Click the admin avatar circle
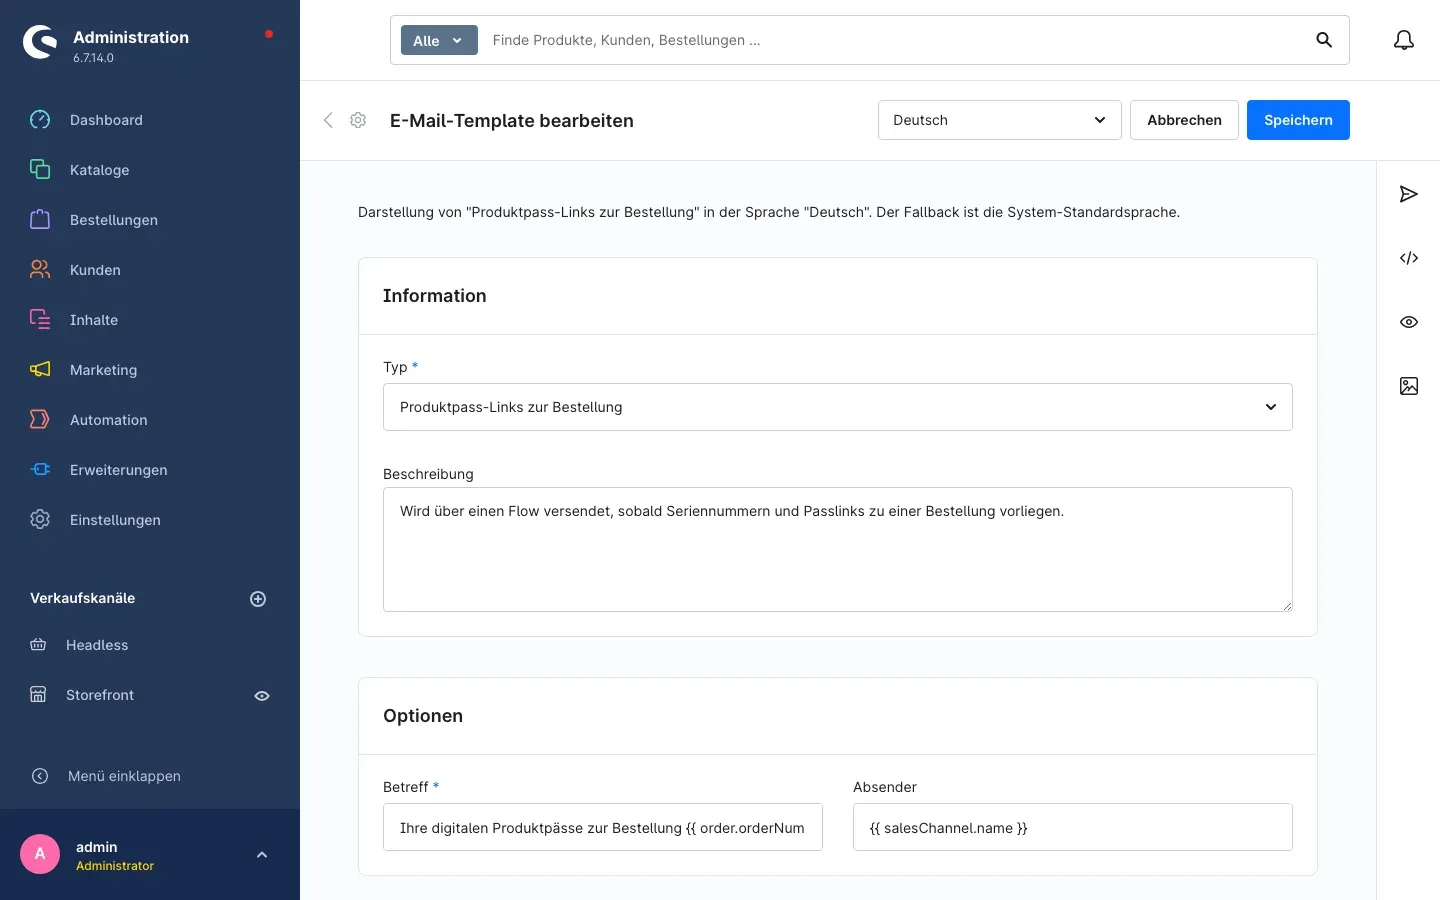The height and width of the screenshot is (900, 1440). tap(40, 854)
